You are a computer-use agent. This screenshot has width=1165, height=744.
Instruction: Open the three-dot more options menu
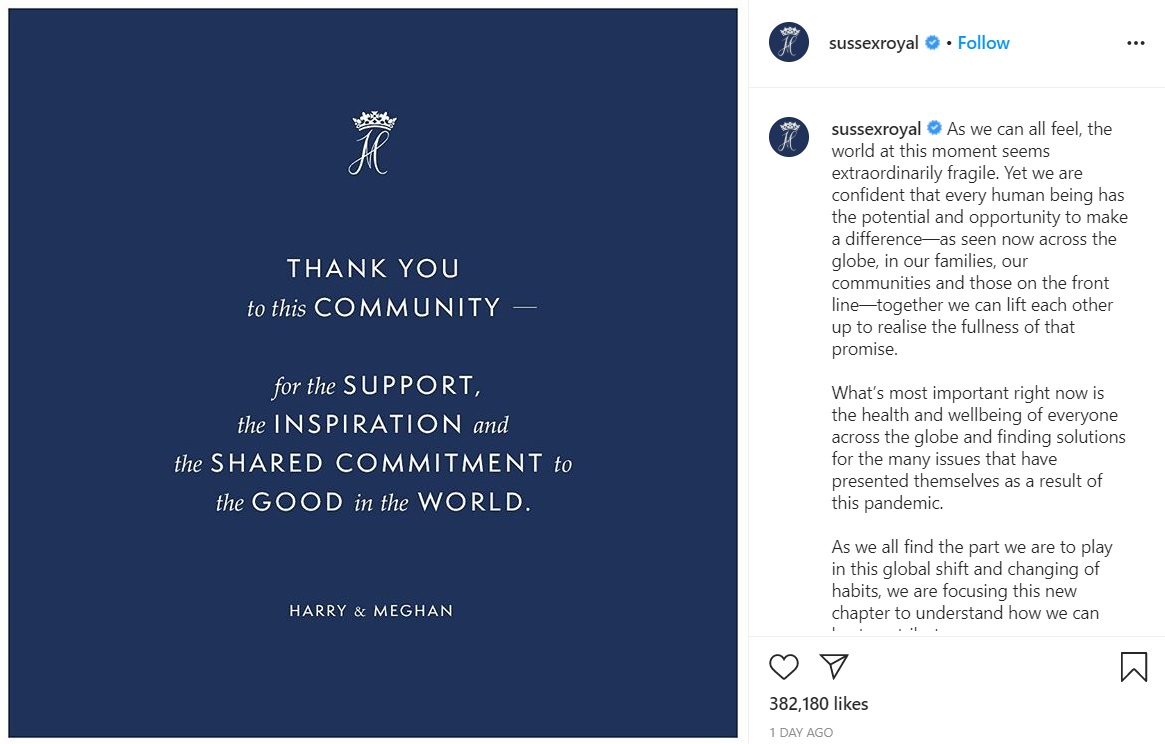[x=1135, y=43]
